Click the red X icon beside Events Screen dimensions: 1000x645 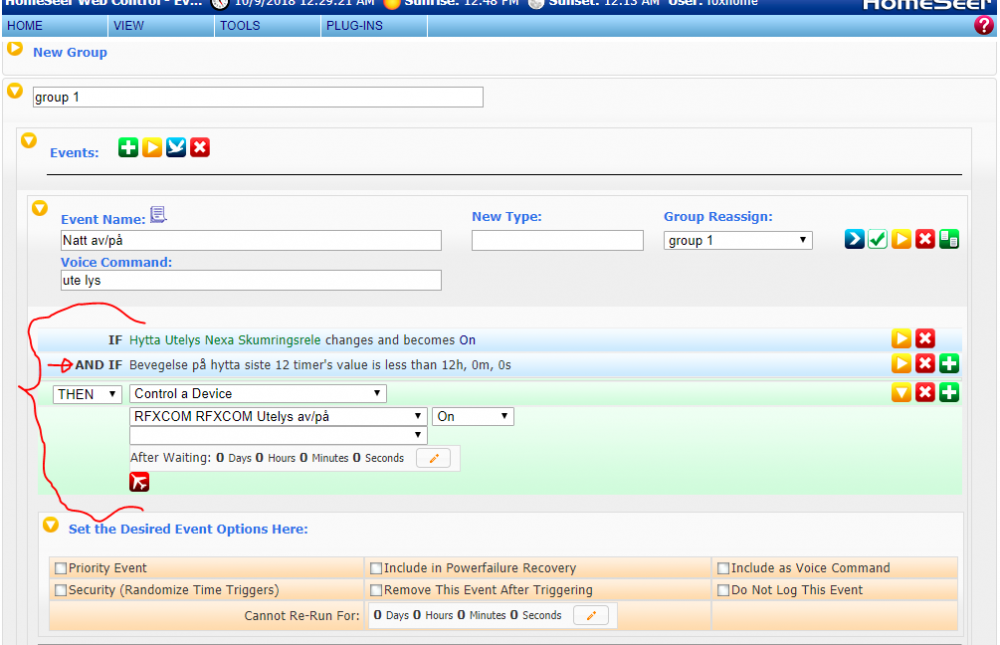point(200,148)
